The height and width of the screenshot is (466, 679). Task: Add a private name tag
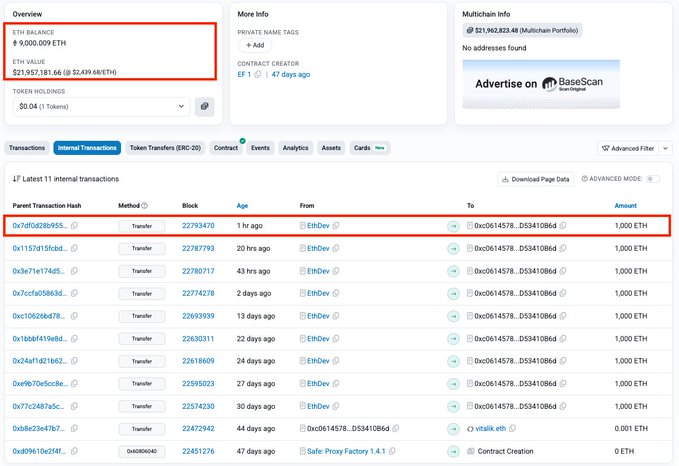(254, 45)
